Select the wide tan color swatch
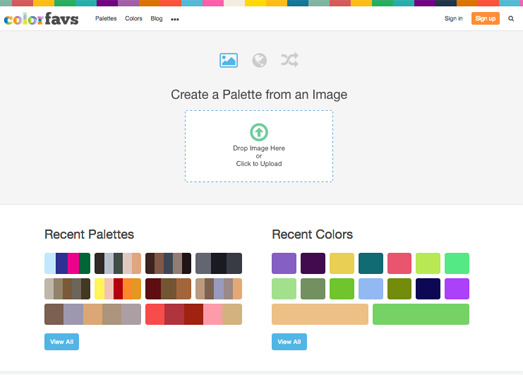 320,314
